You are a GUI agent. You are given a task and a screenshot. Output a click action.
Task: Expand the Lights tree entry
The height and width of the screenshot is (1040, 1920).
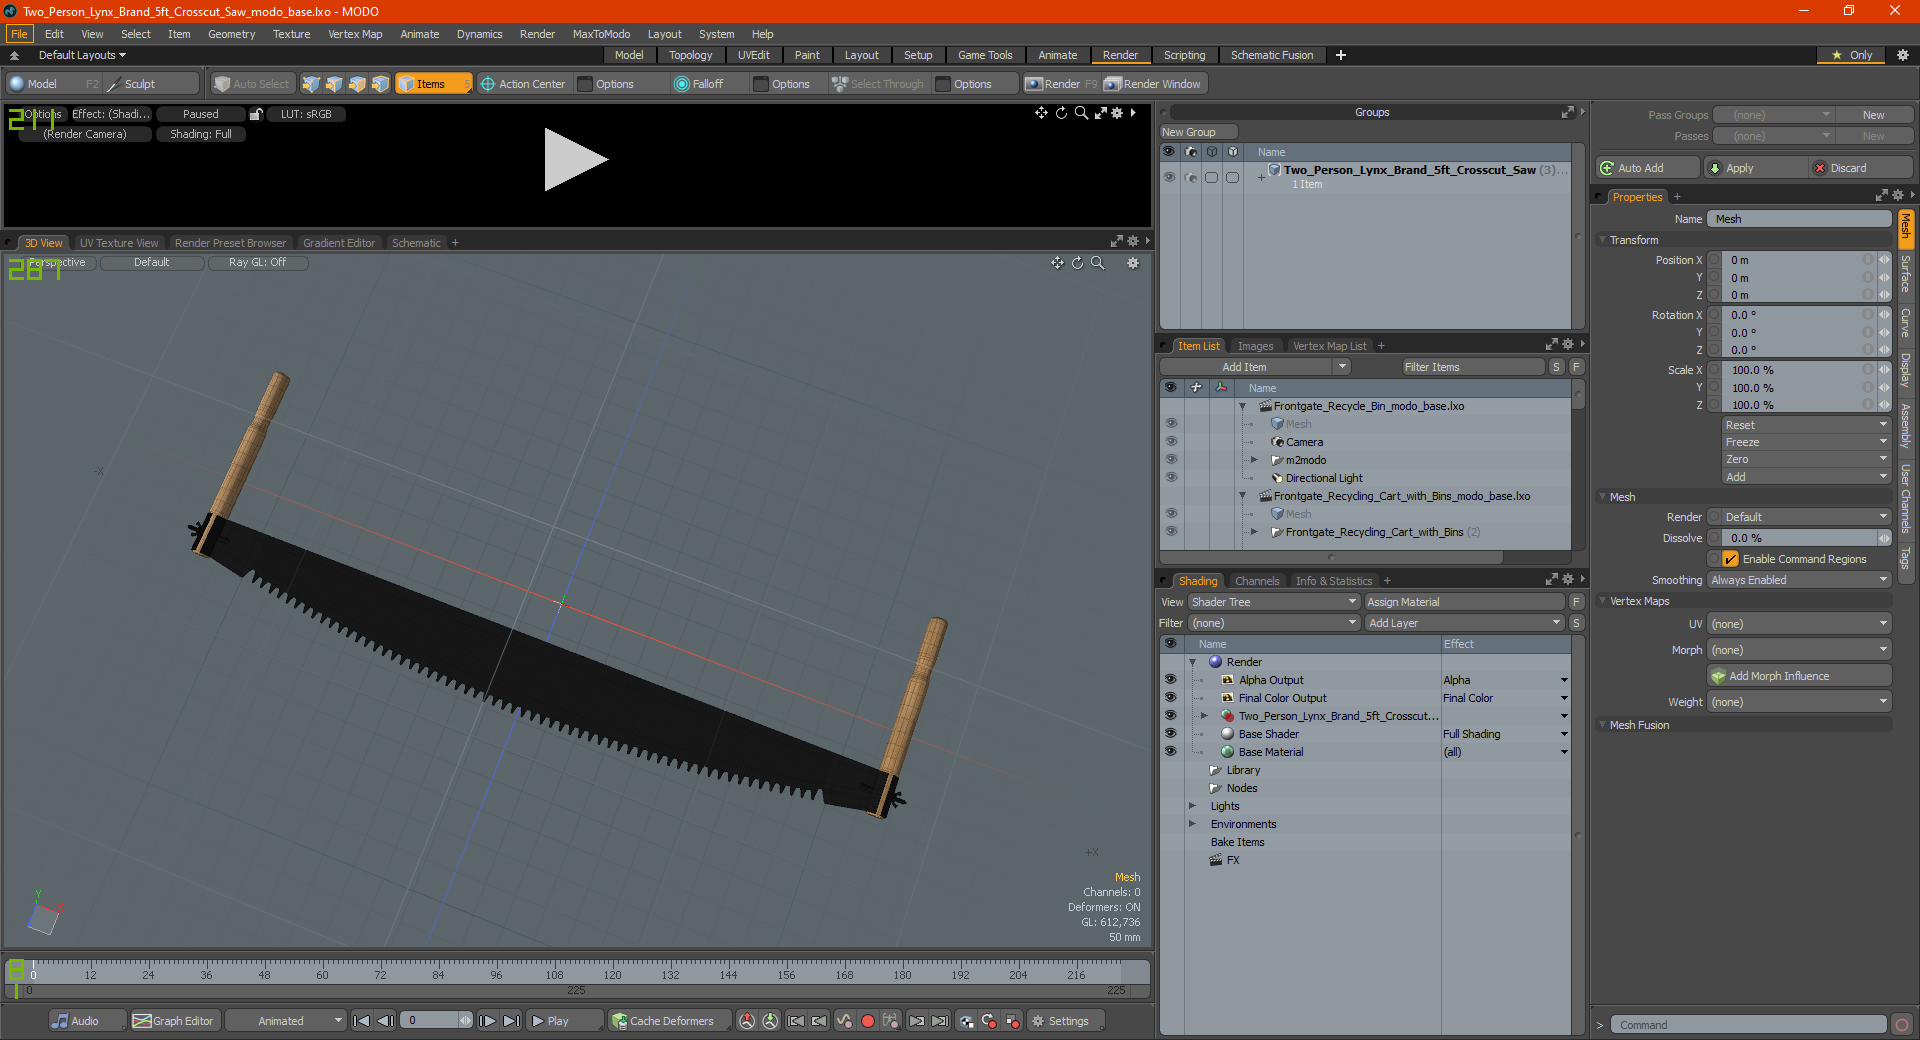[x=1192, y=806]
